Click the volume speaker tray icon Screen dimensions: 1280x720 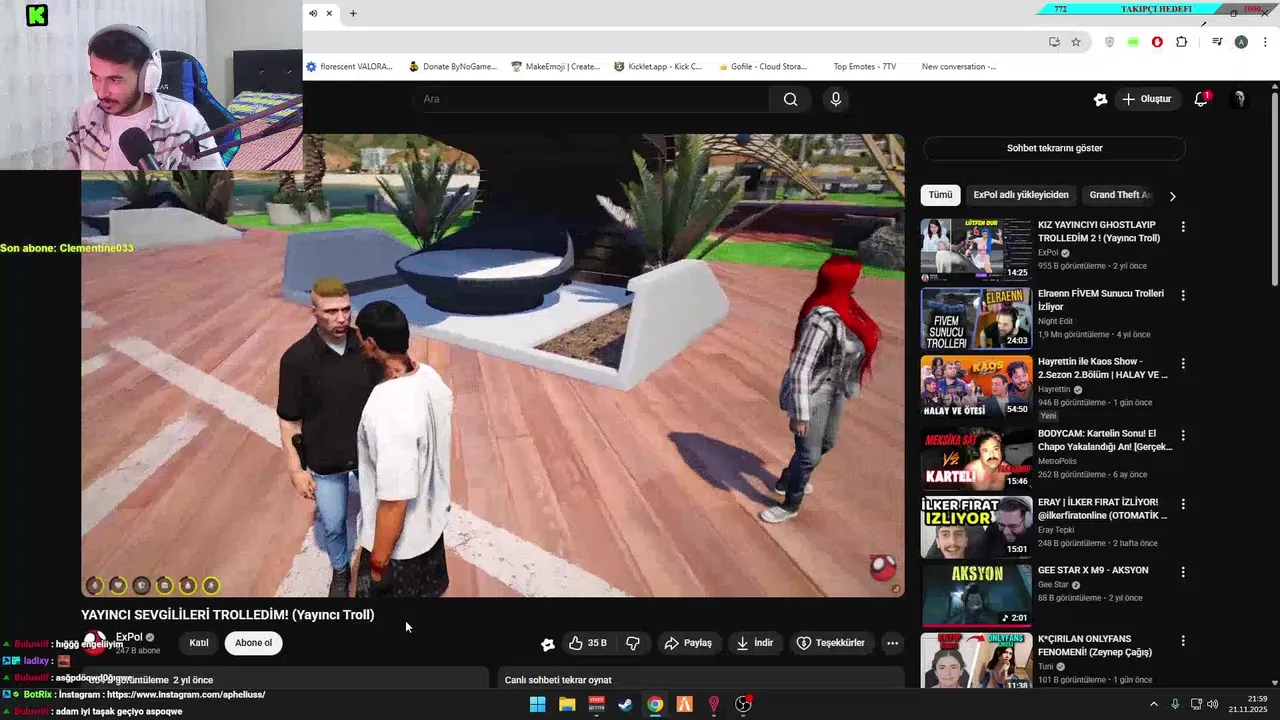tap(1214, 704)
